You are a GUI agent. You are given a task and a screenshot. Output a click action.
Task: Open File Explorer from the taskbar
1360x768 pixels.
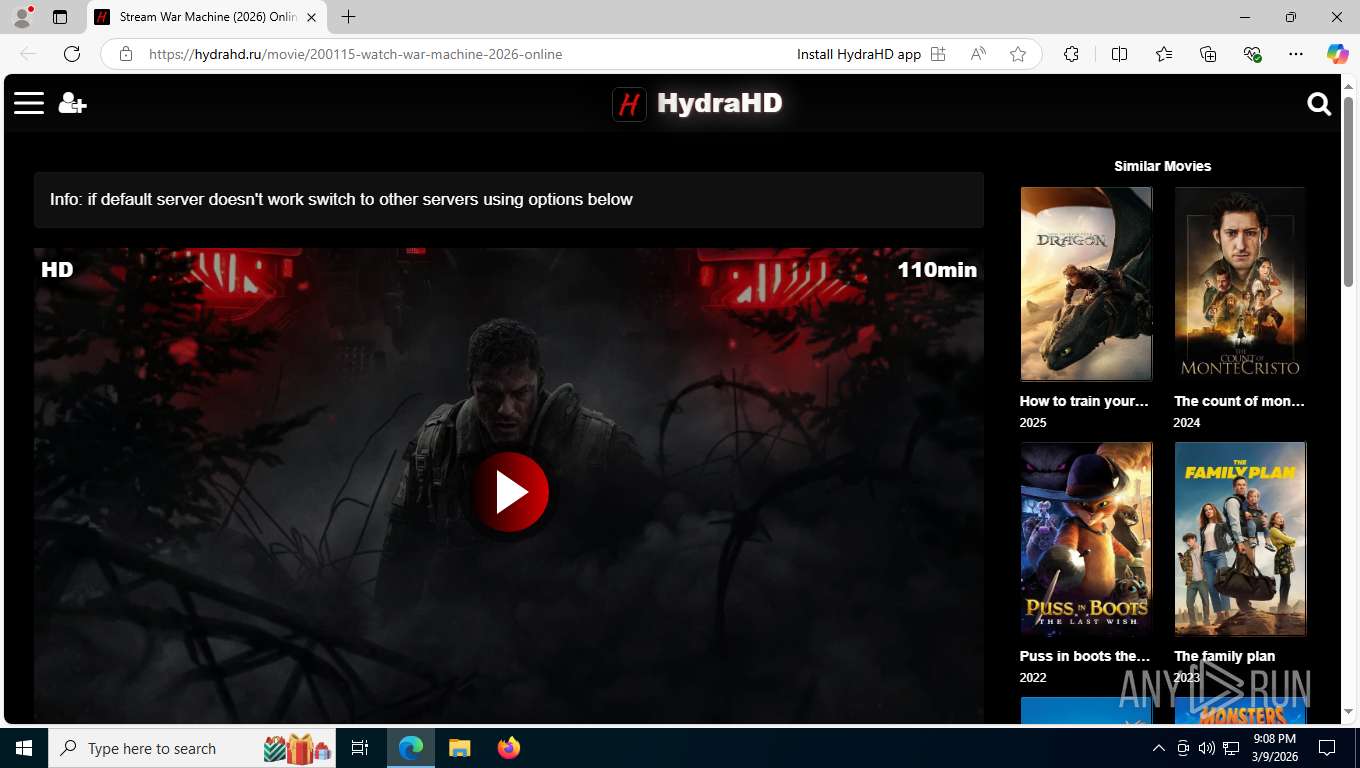tap(459, 748)
